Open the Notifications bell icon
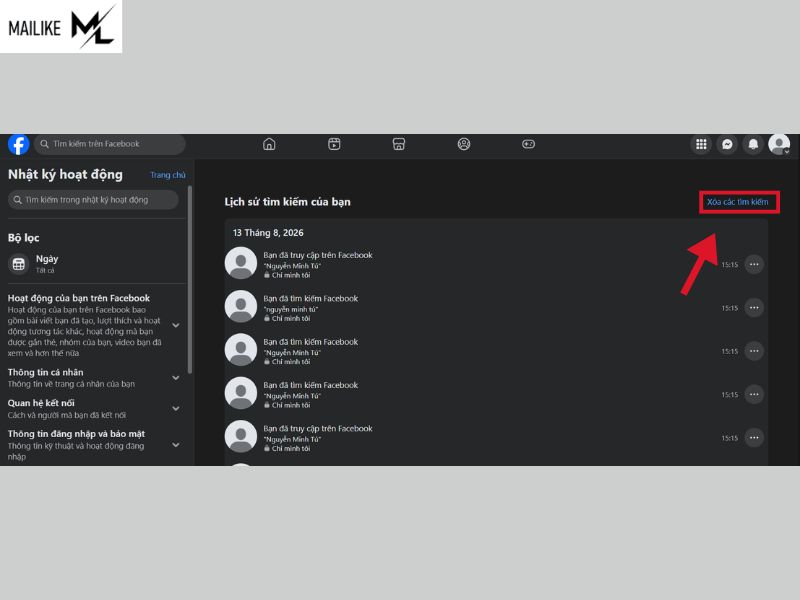This screenshot has height=600, width=800. pos(753,144)
